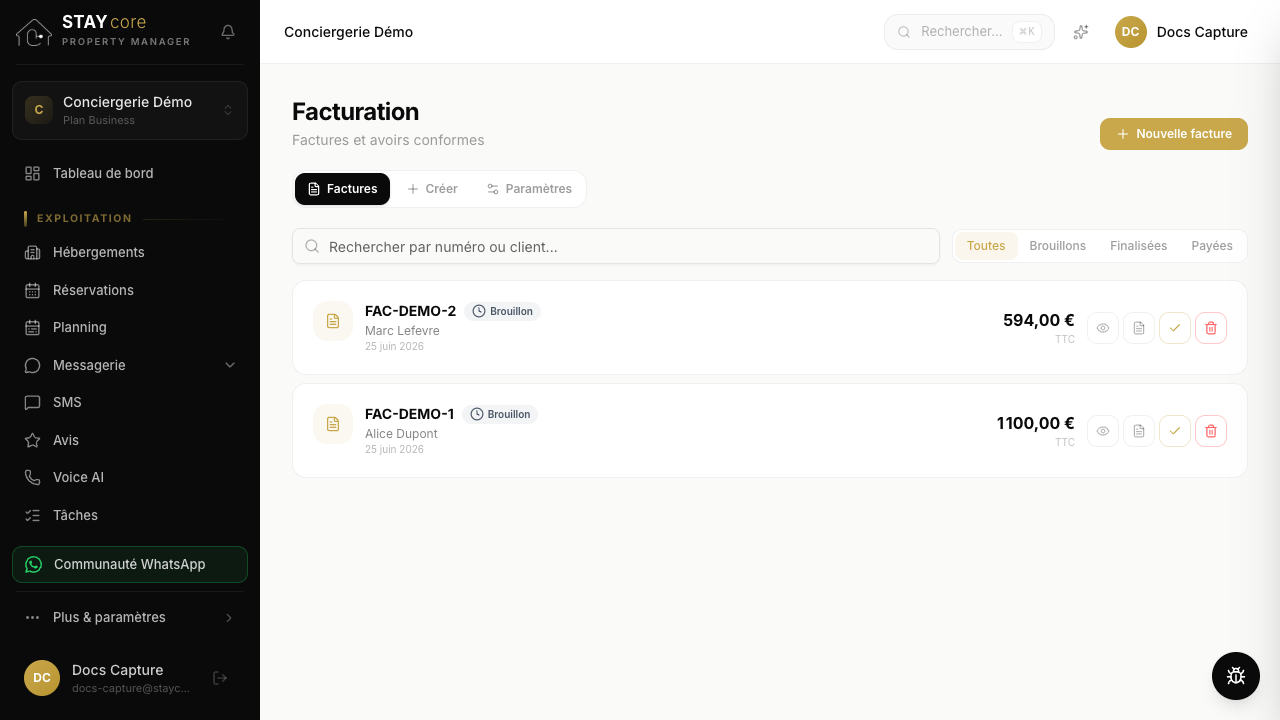Screen dimensions: 1280x720
Task: Focus the global Rechercher field
Action: (x=969, y=32)
